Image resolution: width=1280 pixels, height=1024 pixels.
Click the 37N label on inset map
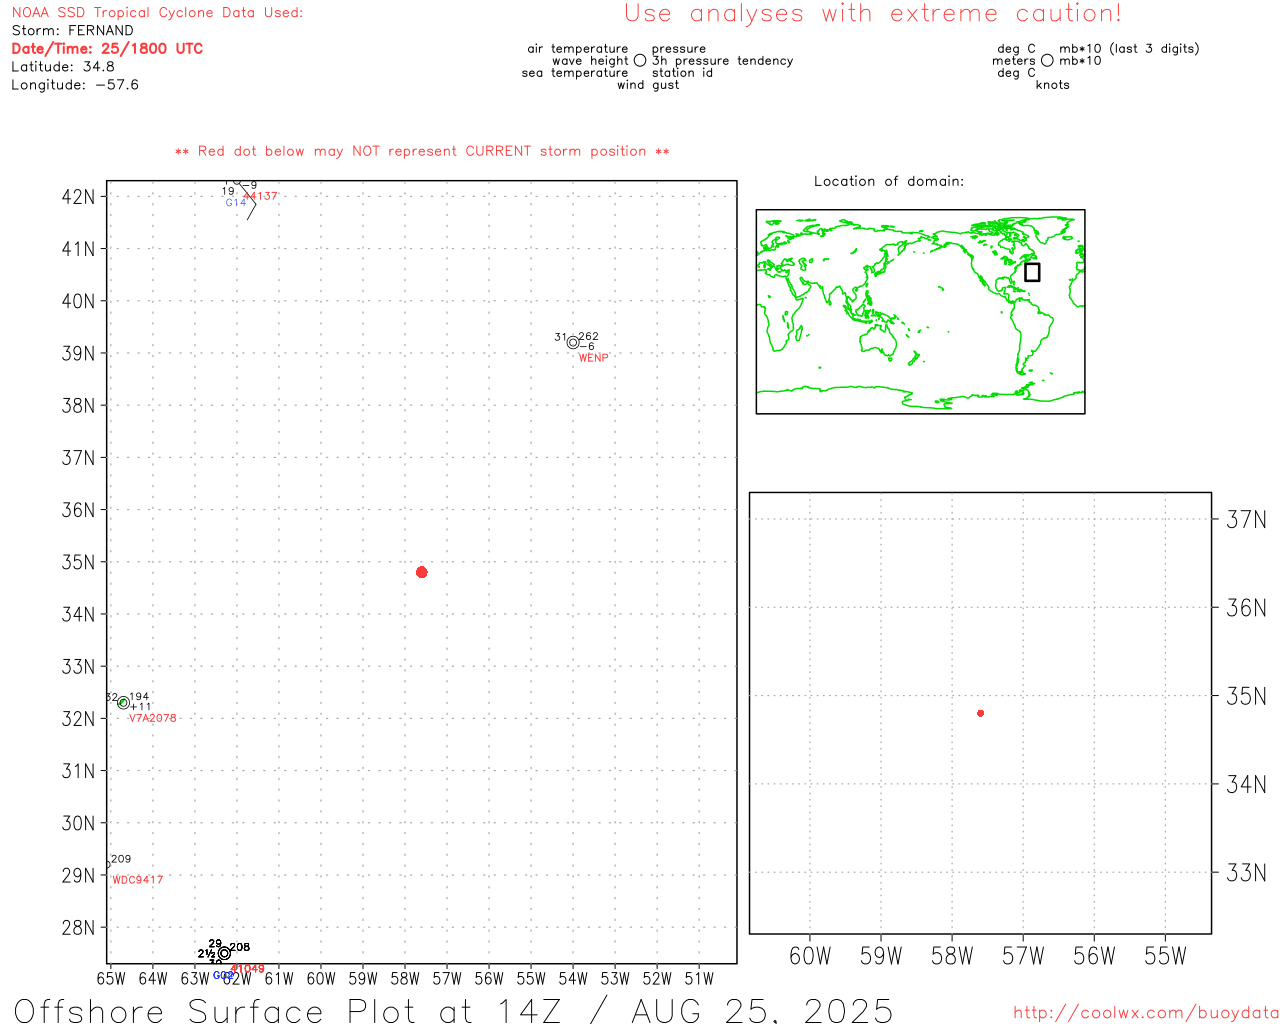coord(1246,519)
